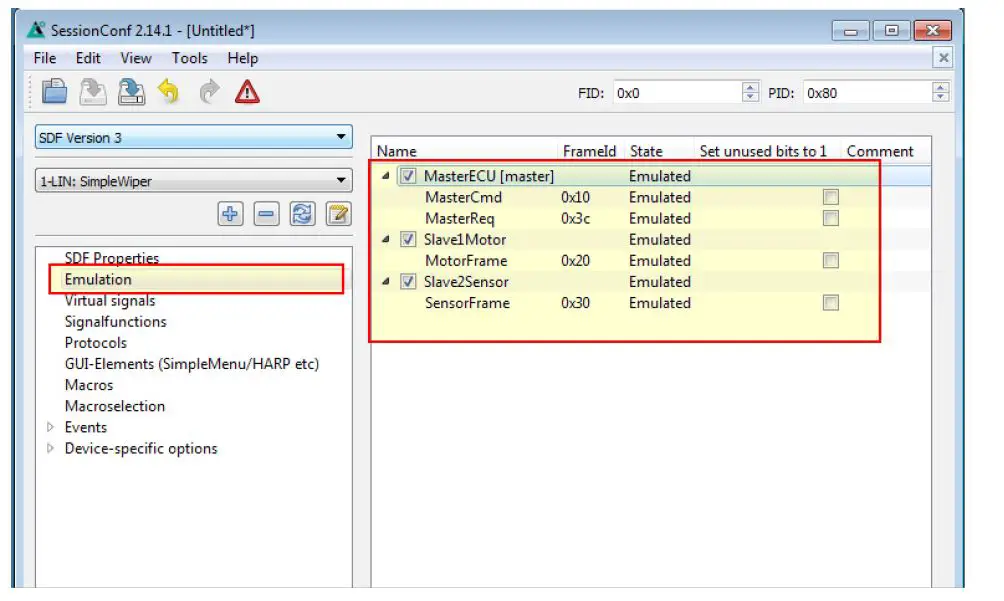Click the 0x20 FrameId cell
This screenshot has height=601, width=1004.
576,260
